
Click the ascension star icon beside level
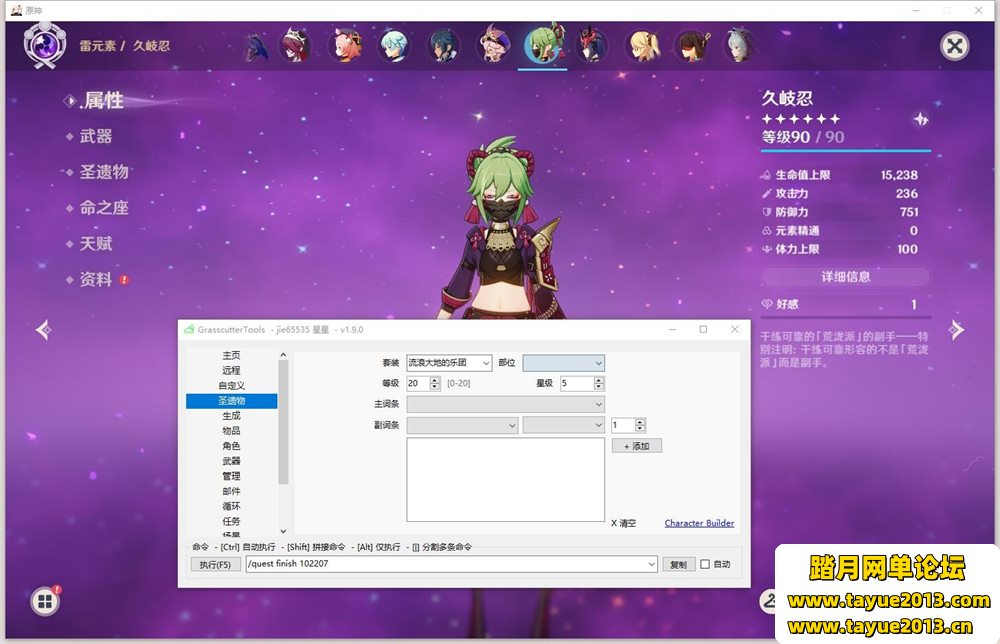(920, 119)
